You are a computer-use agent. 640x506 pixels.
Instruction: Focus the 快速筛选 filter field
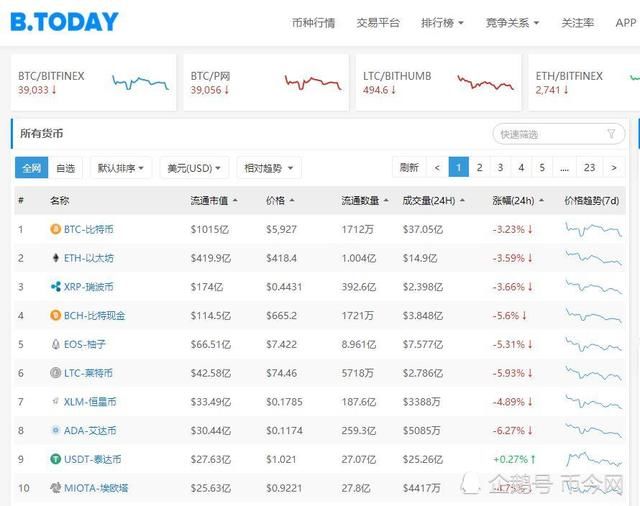pos(559,134)
